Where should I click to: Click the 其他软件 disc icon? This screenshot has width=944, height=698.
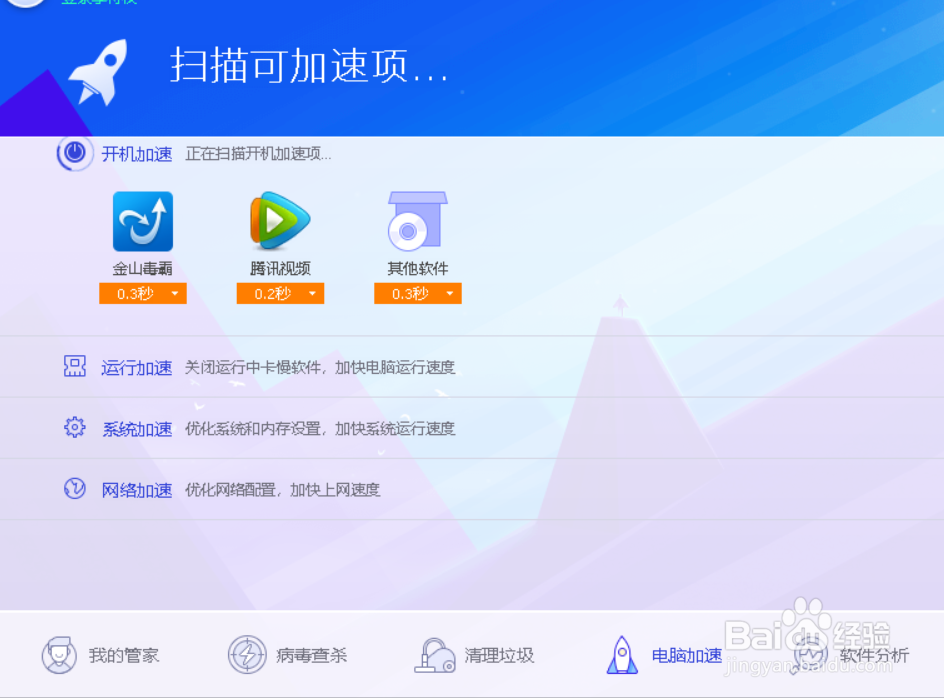coord(416,220)
